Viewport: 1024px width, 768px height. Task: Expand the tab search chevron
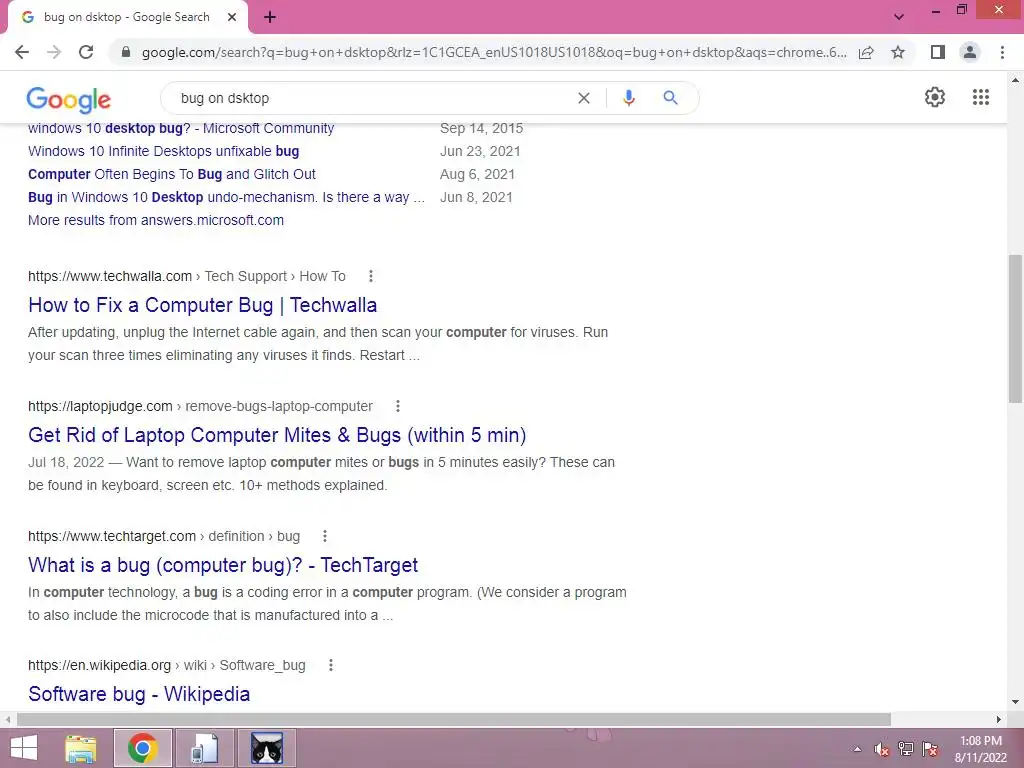[x=899, y=17]
